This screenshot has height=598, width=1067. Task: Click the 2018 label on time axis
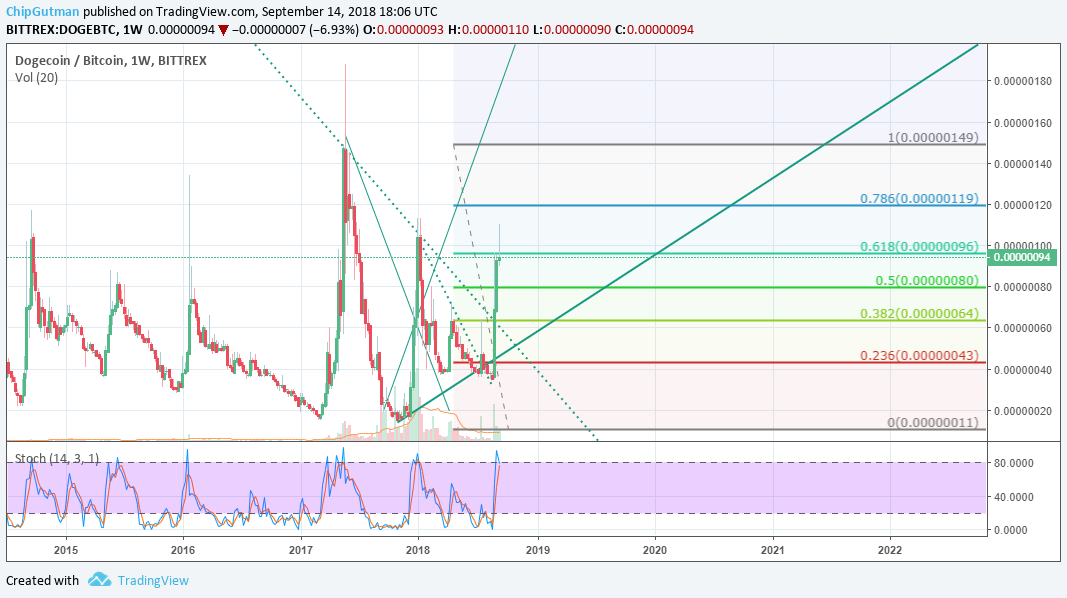pos(418,550)
